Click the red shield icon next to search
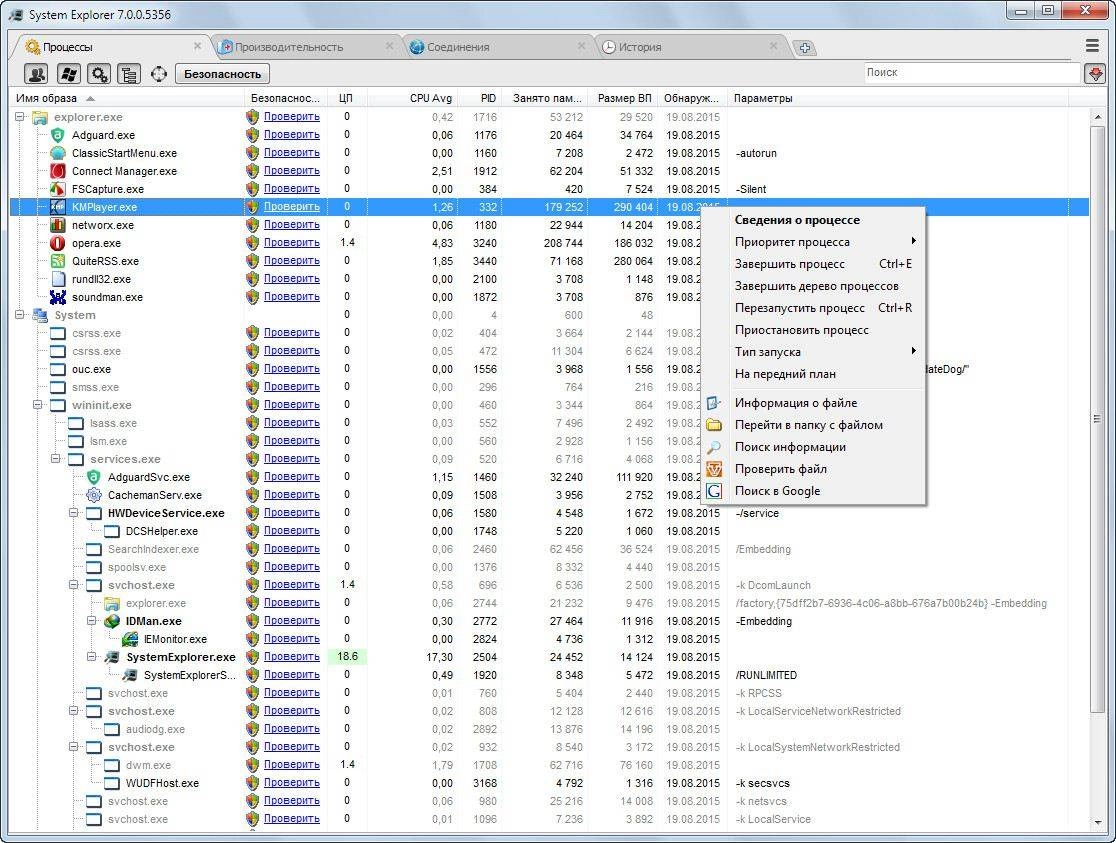 click(1095, 73)
